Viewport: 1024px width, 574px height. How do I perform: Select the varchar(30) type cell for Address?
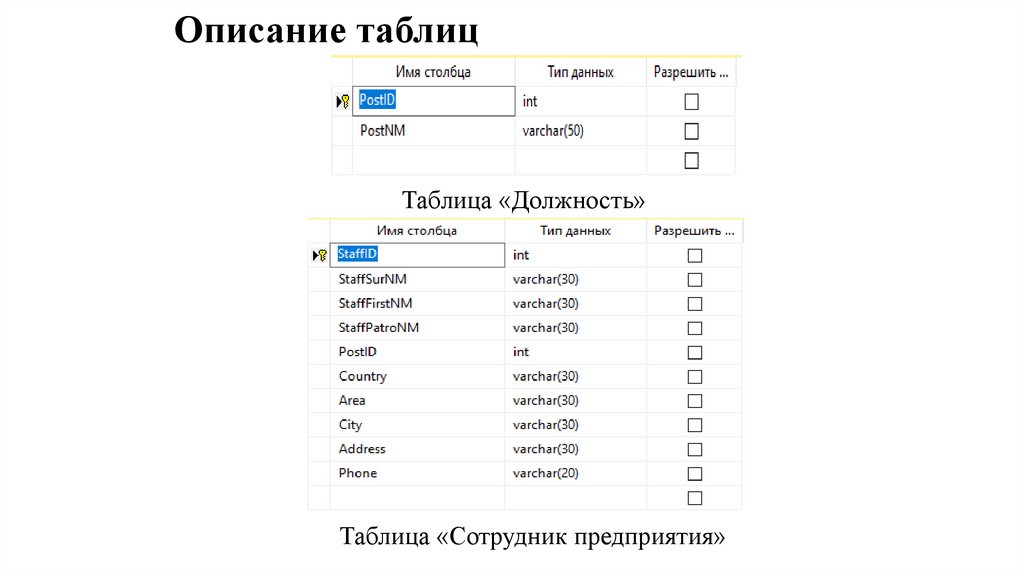[x=575, y=449]
